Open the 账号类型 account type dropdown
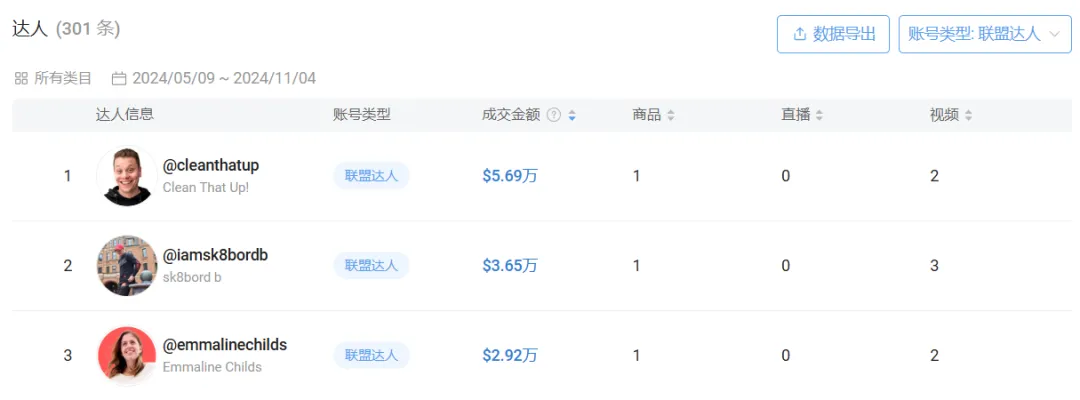The height and width of the screenshot is (400, 1080). click(x=984, y=34)
